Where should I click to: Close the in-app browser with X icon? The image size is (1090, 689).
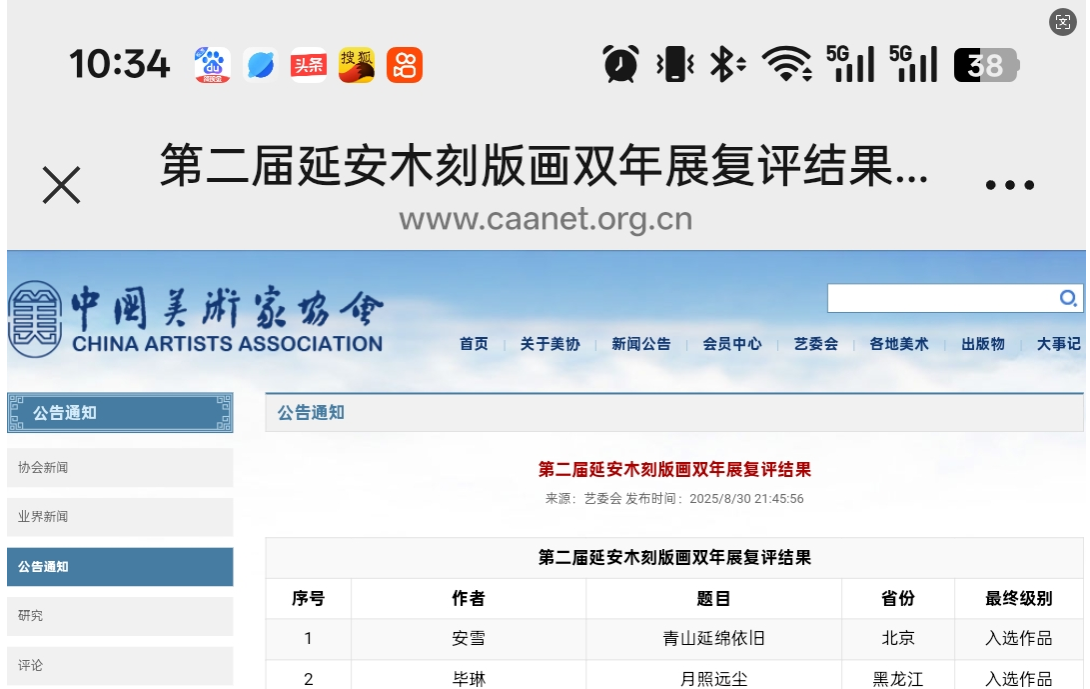click(x=62, y=185)
